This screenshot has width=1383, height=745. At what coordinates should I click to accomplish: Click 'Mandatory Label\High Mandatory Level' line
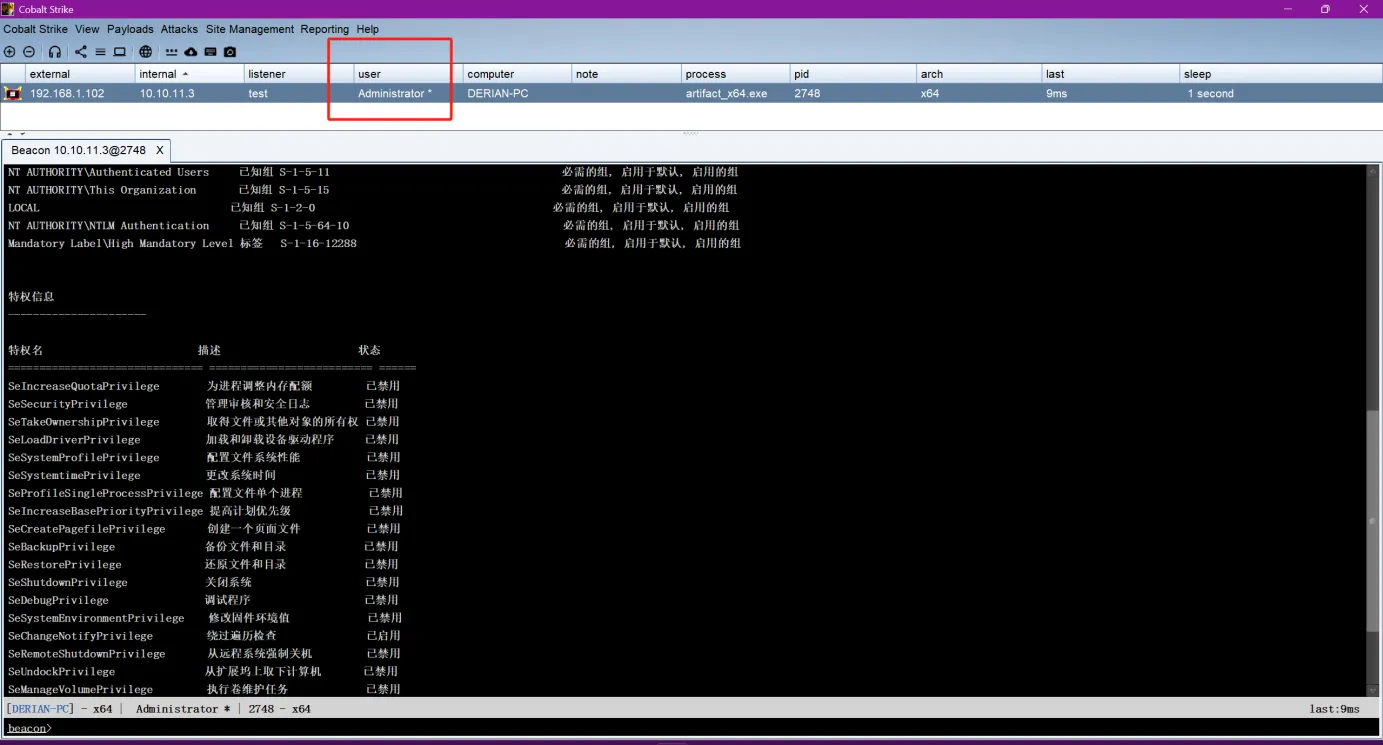[x=374, y=243]
